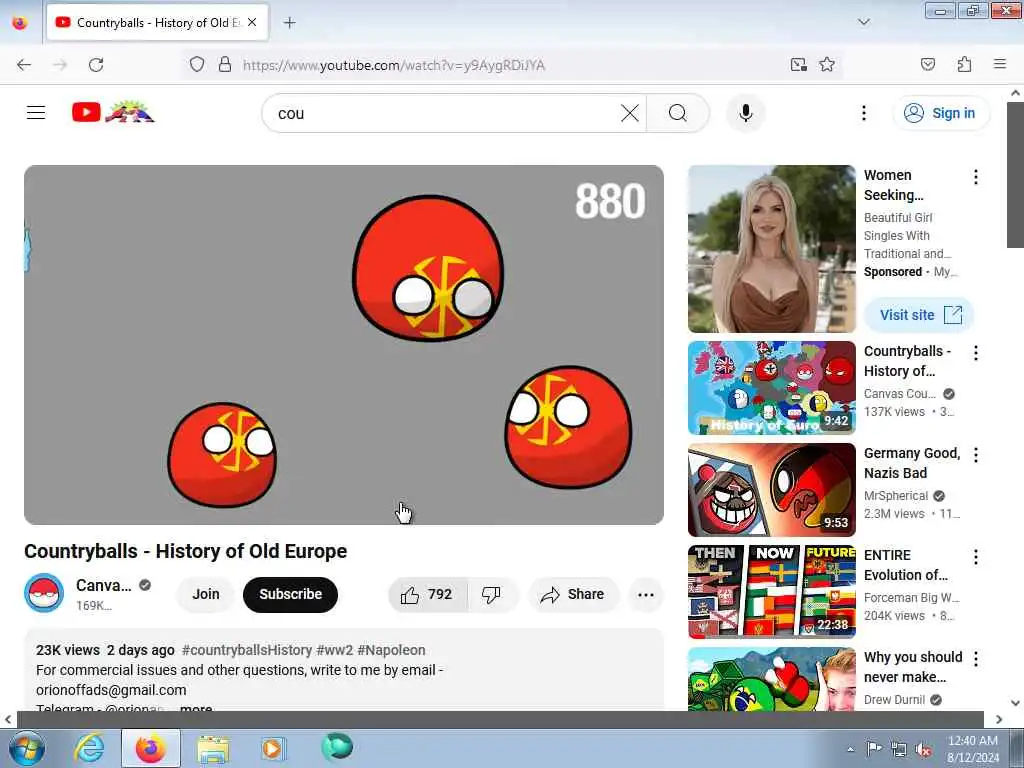The height and width of the screenshot is (768, 1024).
Task: Open sponsored Women Seeking ad thumbnail
Action: tap(771, 249)
